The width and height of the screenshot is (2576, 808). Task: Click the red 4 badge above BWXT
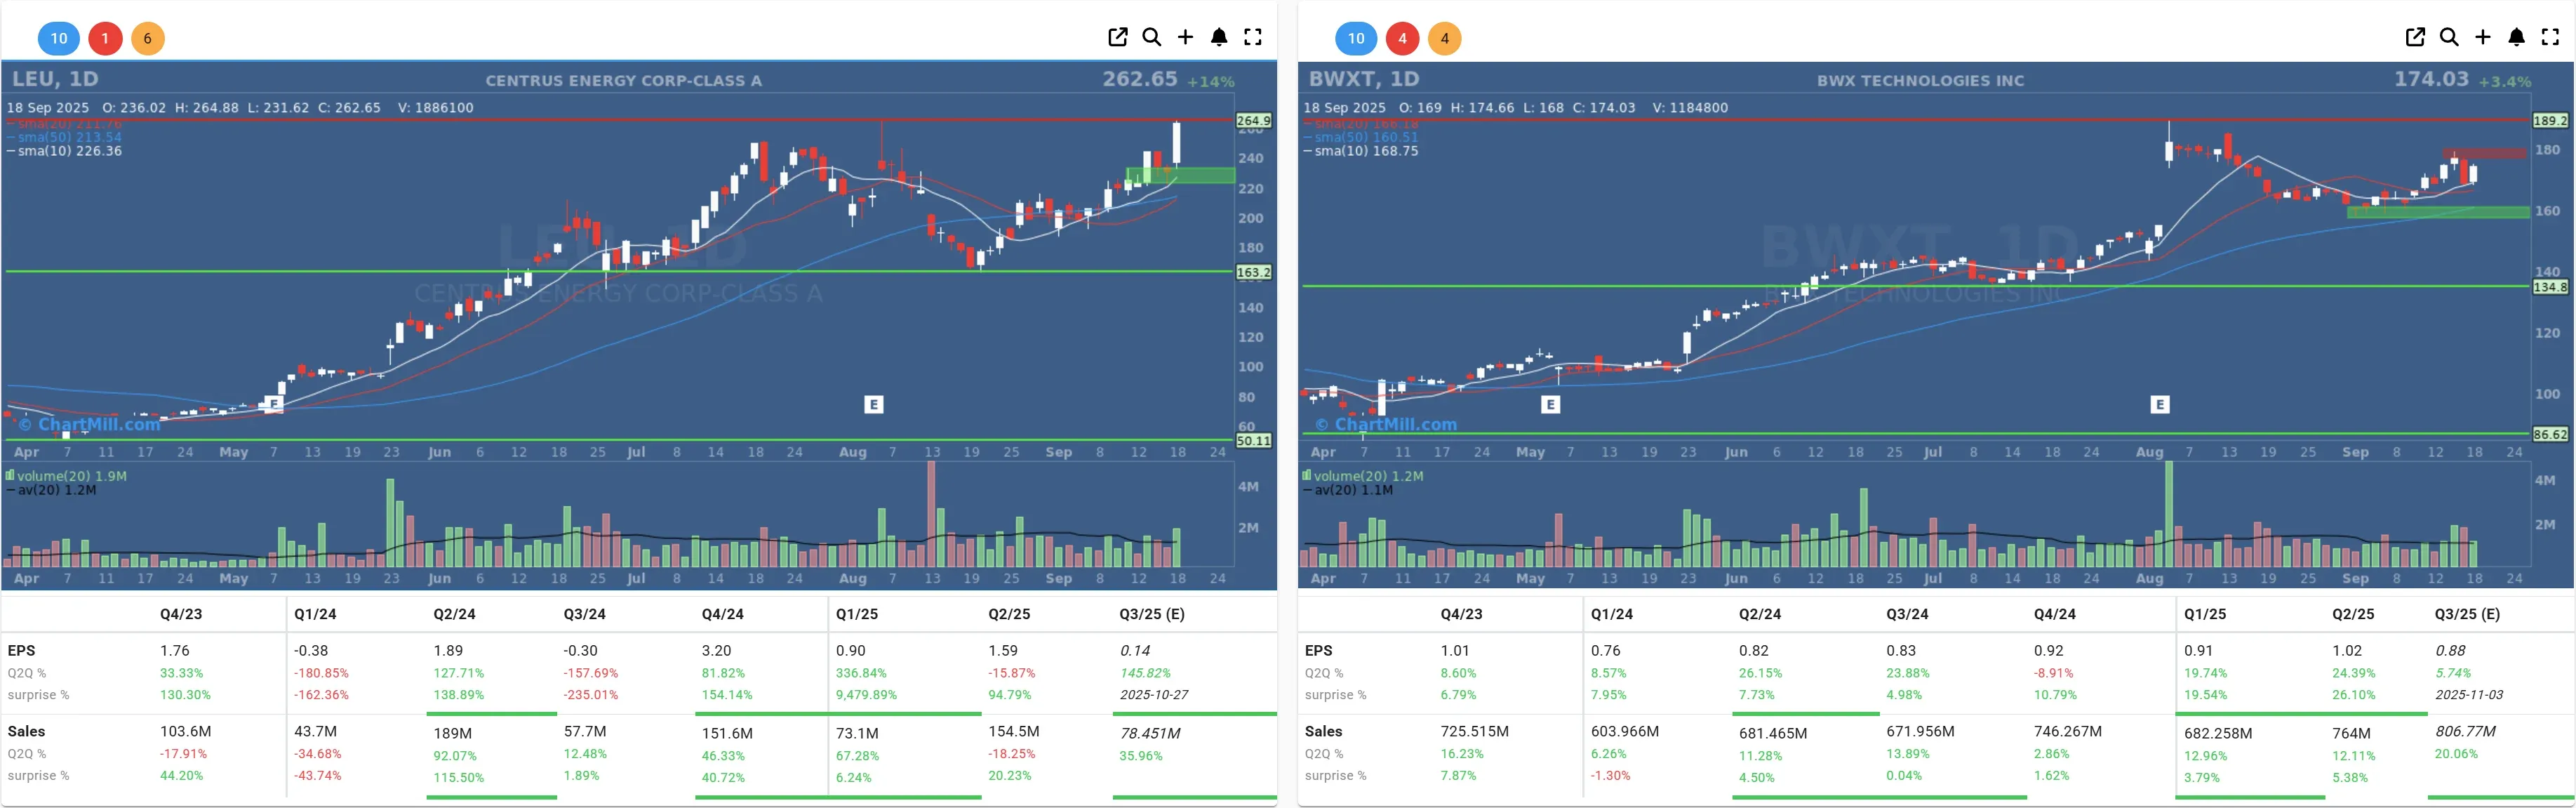[x=1402, y=38]
